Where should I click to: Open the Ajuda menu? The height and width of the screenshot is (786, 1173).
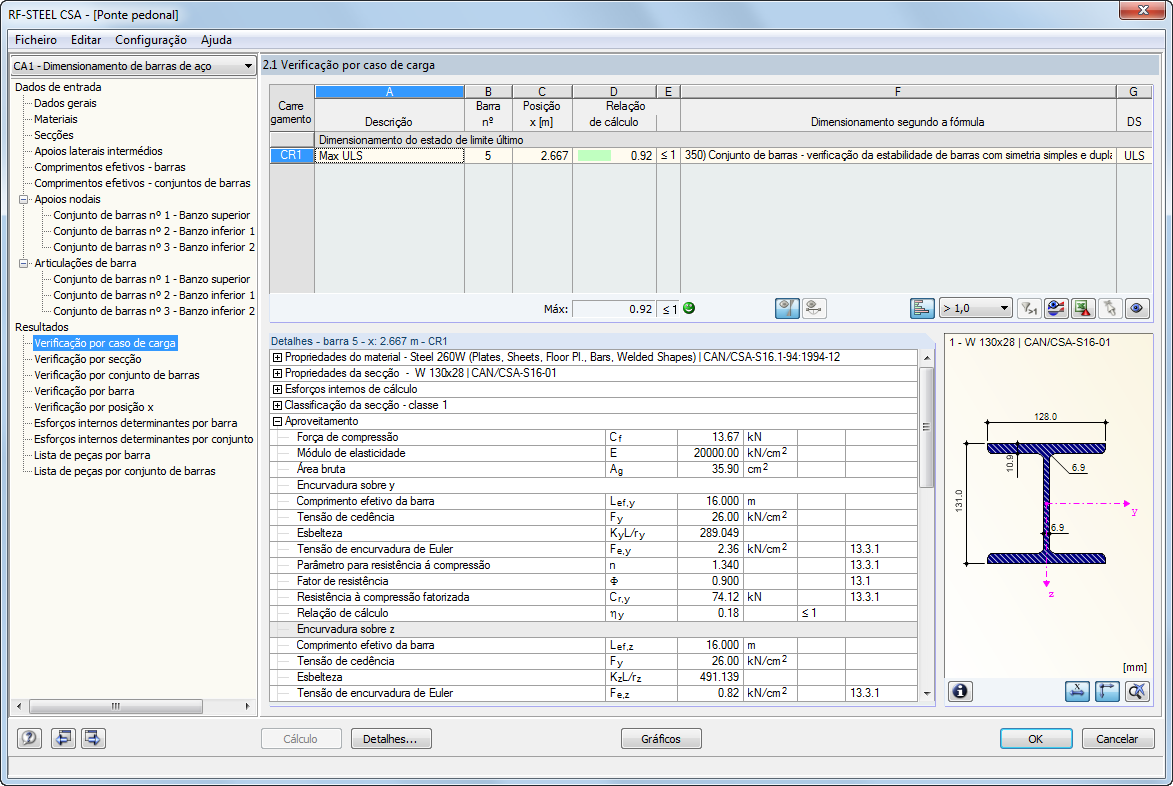click(216, 40)
